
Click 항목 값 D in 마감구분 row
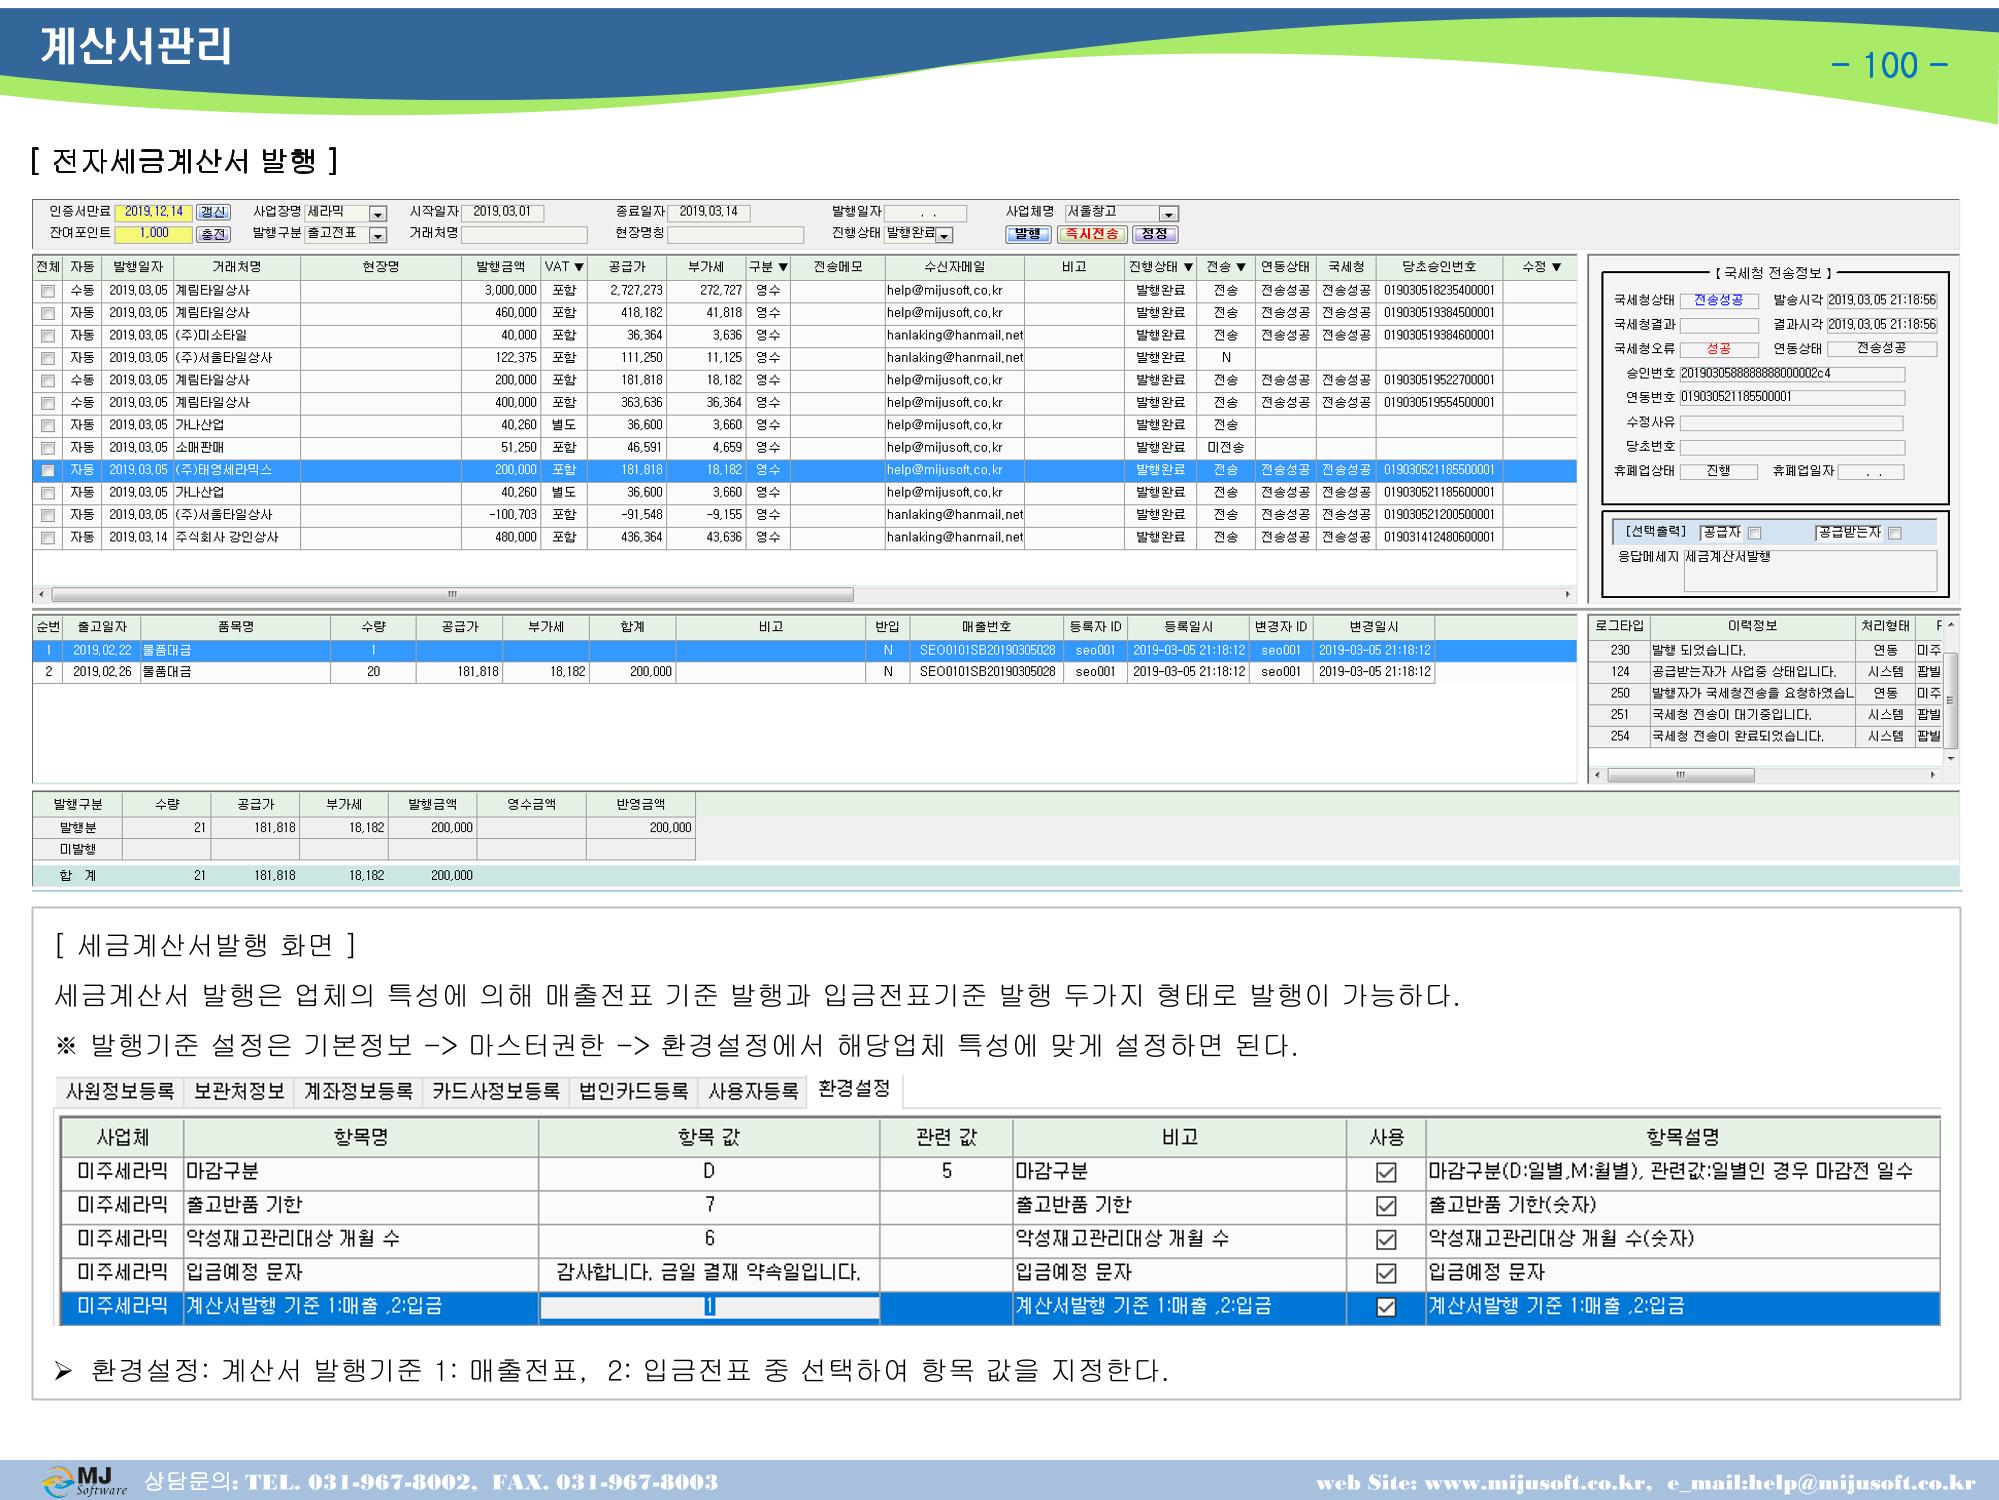coord(709,1172)
